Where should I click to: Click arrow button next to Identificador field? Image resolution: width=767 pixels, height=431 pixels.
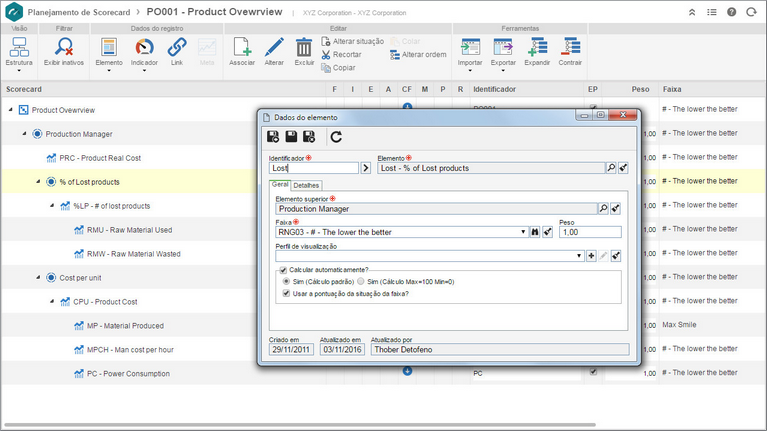click(365, 168)
